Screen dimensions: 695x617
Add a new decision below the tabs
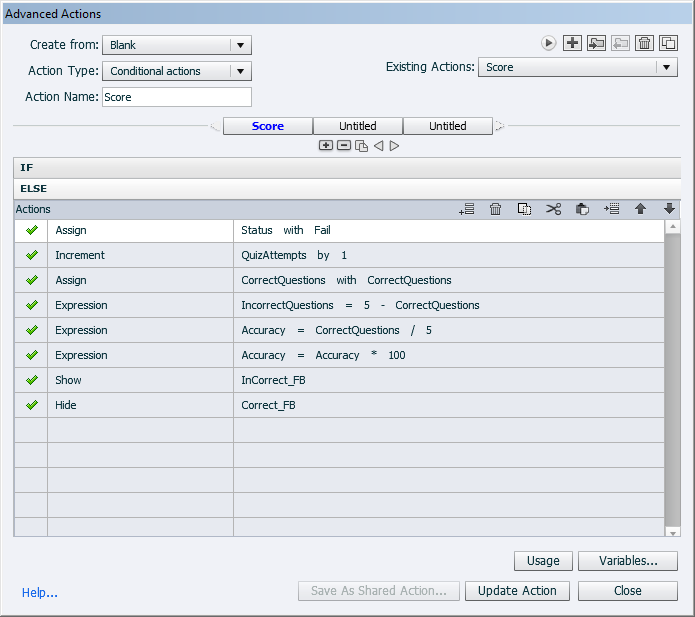click(x=326, y=146)
